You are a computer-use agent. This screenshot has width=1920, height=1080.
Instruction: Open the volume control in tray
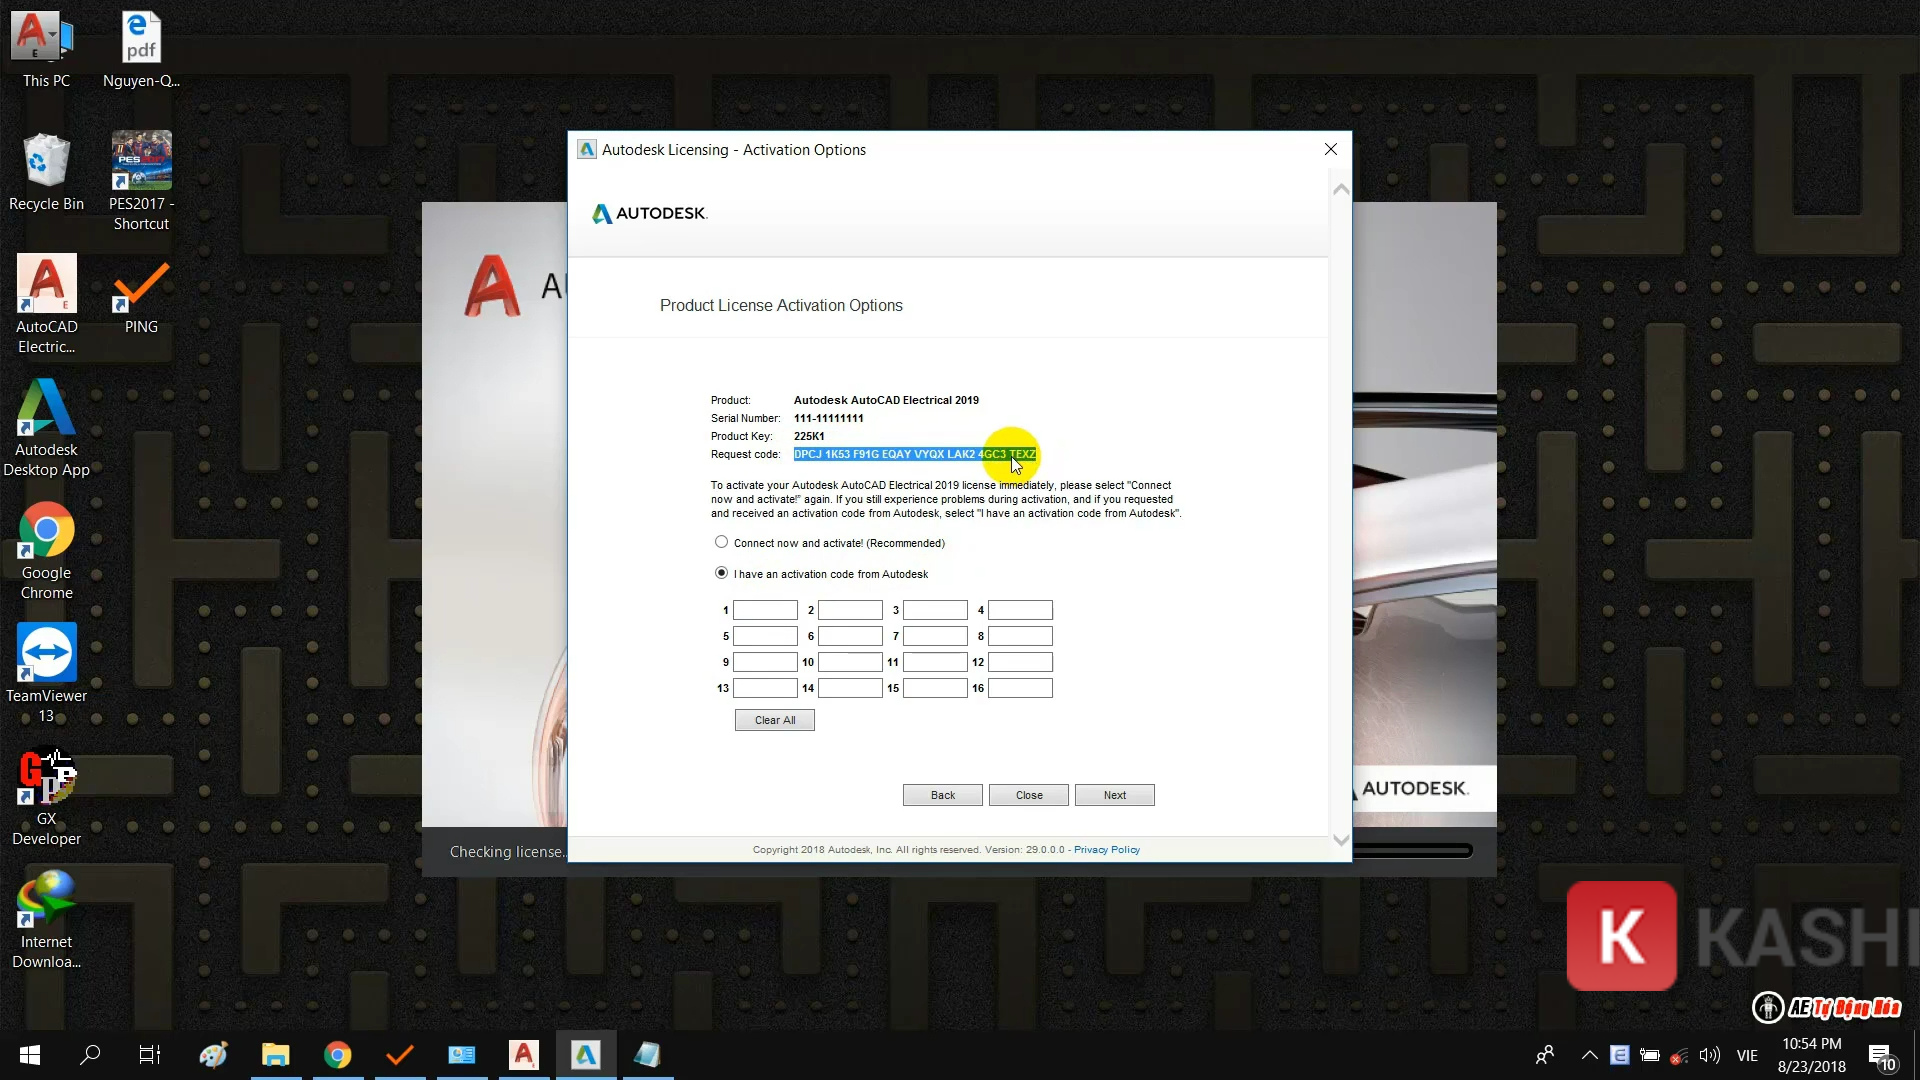point(1709,1055)
